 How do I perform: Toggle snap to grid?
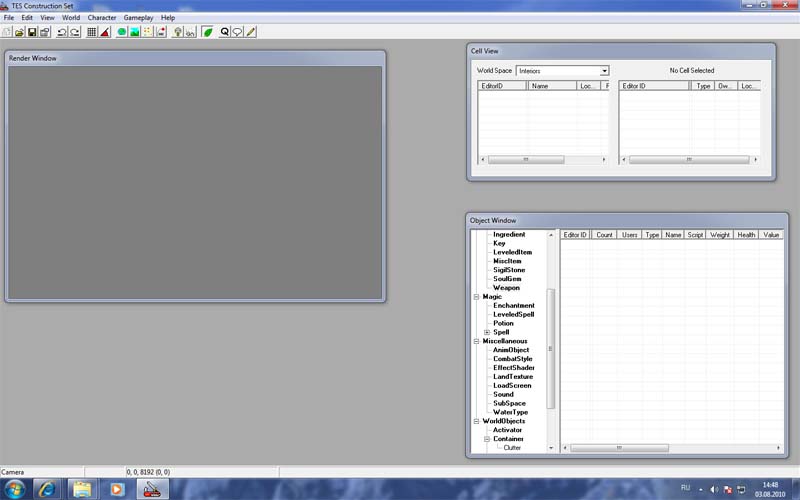click(x=92, y=32)
